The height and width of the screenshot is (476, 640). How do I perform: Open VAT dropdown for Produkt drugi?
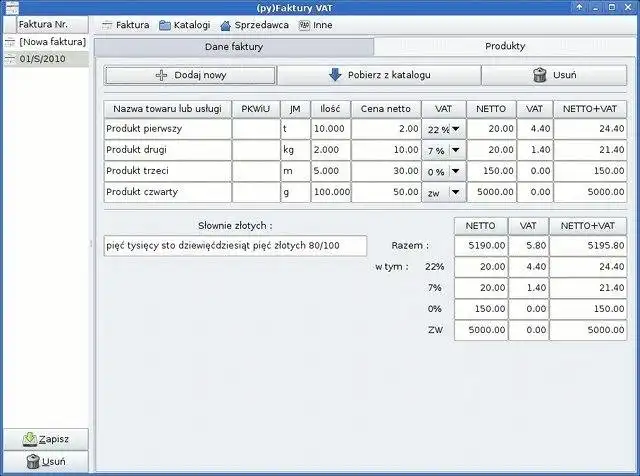[444, 151]
